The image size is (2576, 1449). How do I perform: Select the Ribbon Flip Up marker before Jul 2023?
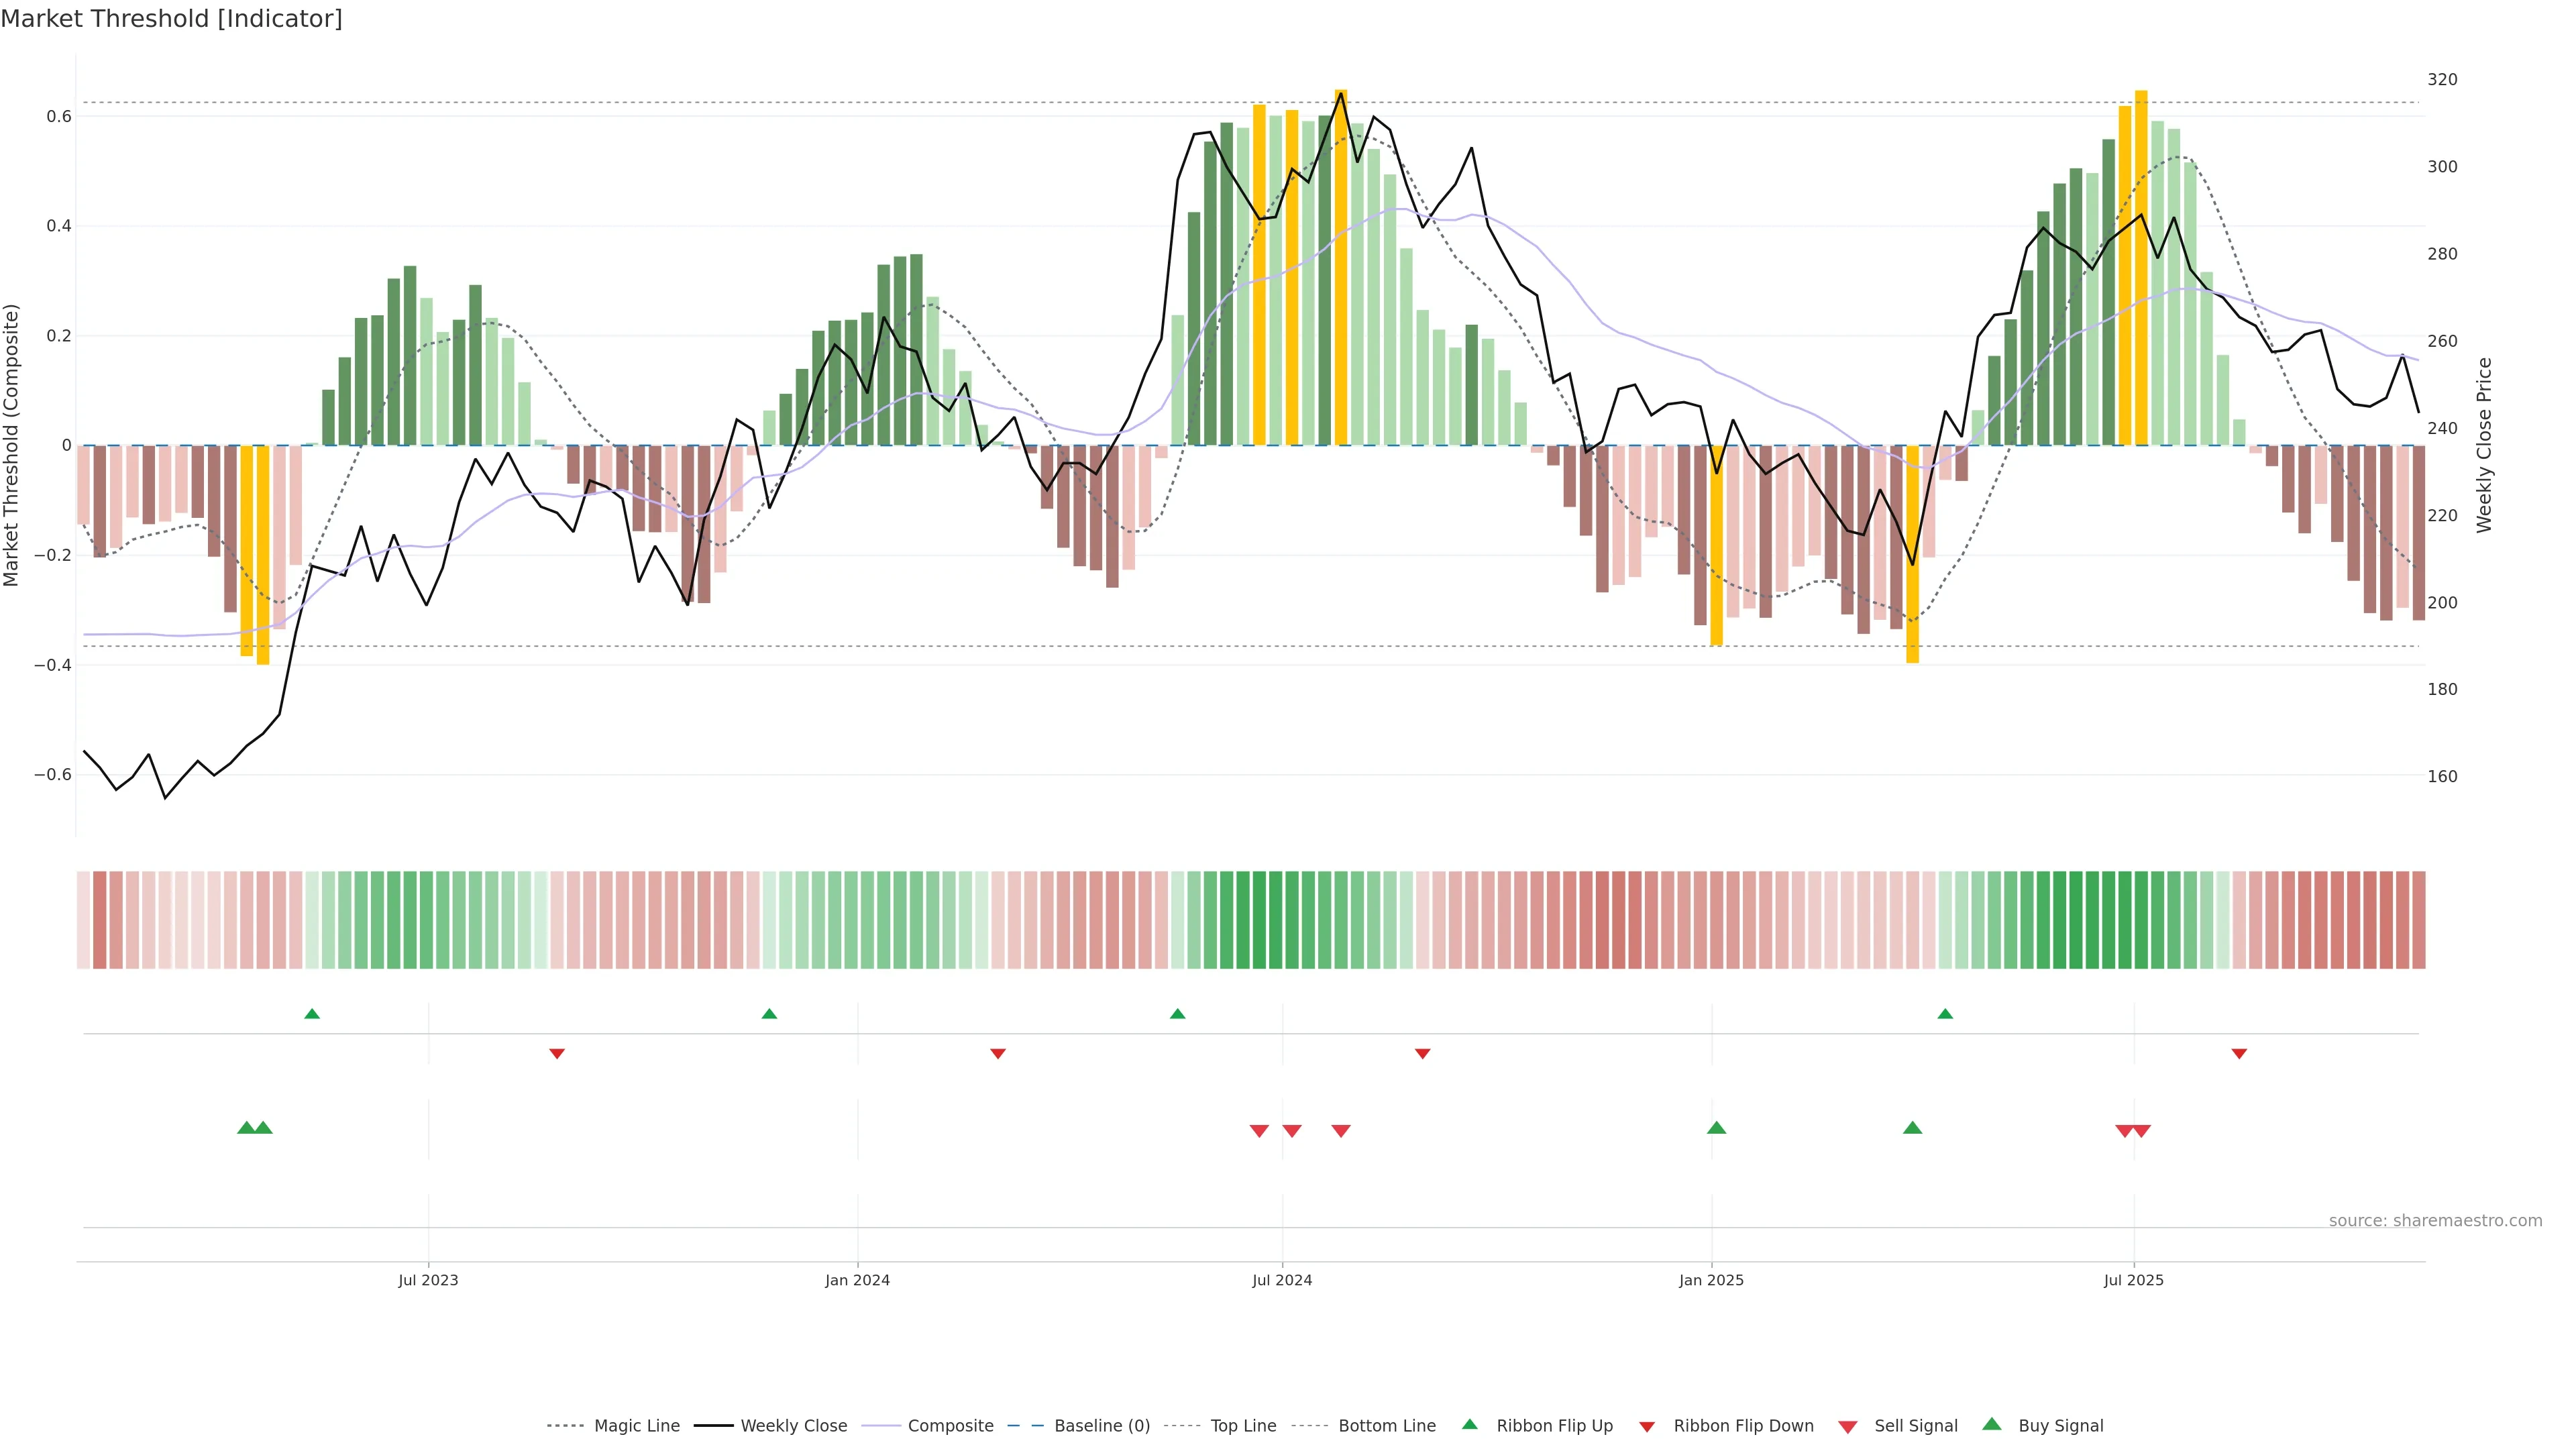pyautogui.click(x=312, y=1014)
